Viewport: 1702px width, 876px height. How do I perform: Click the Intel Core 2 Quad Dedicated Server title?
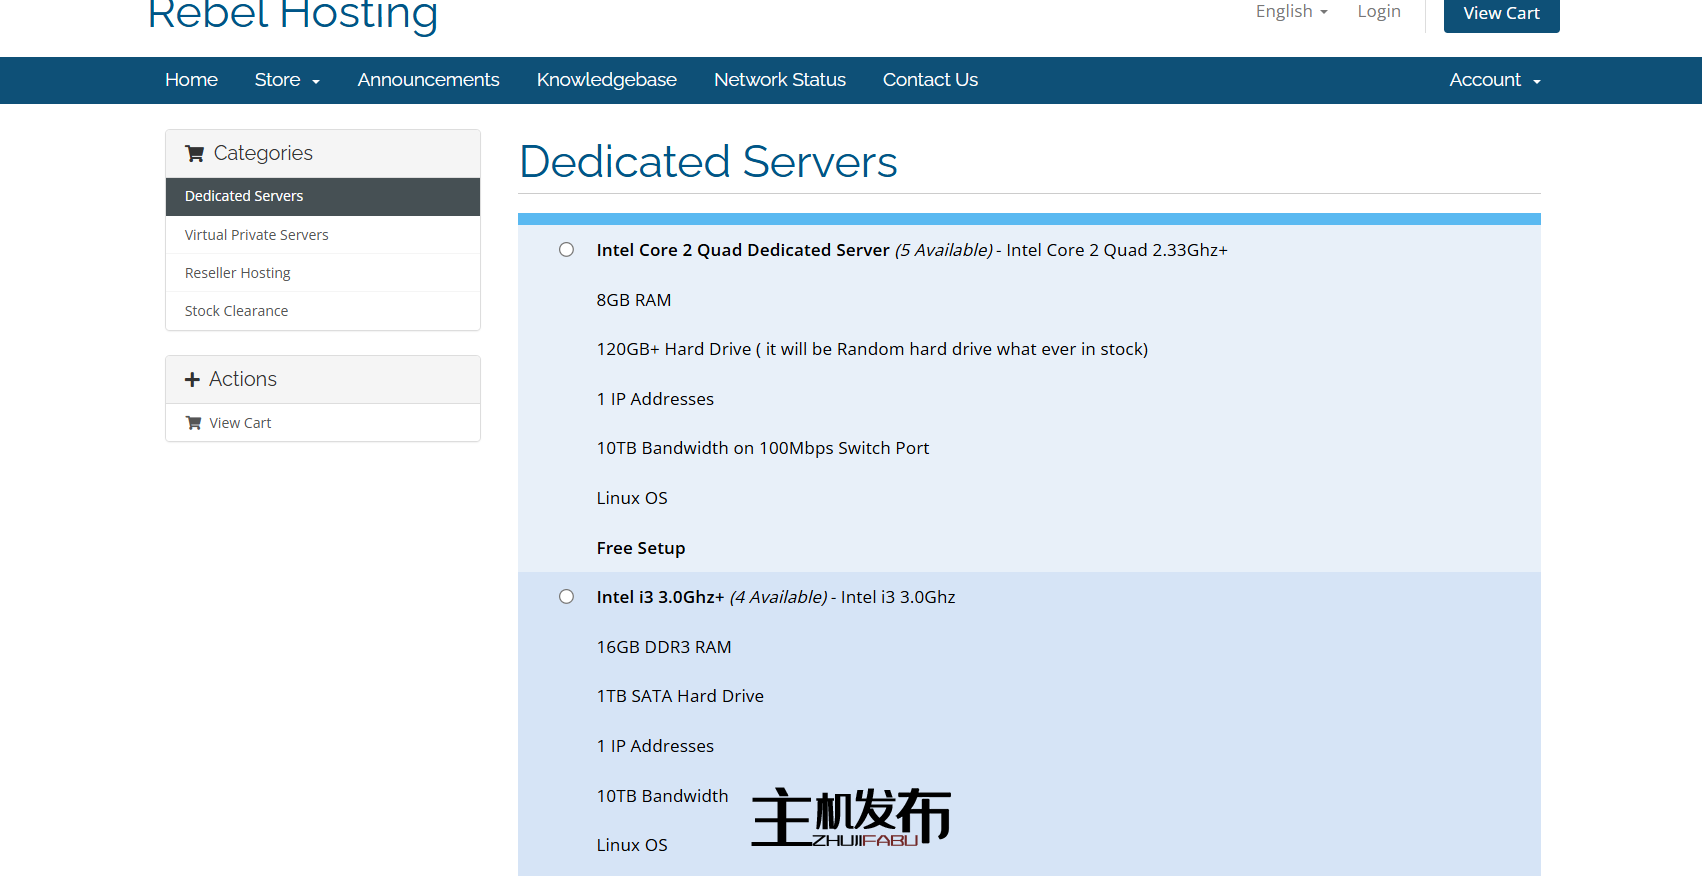743,250
